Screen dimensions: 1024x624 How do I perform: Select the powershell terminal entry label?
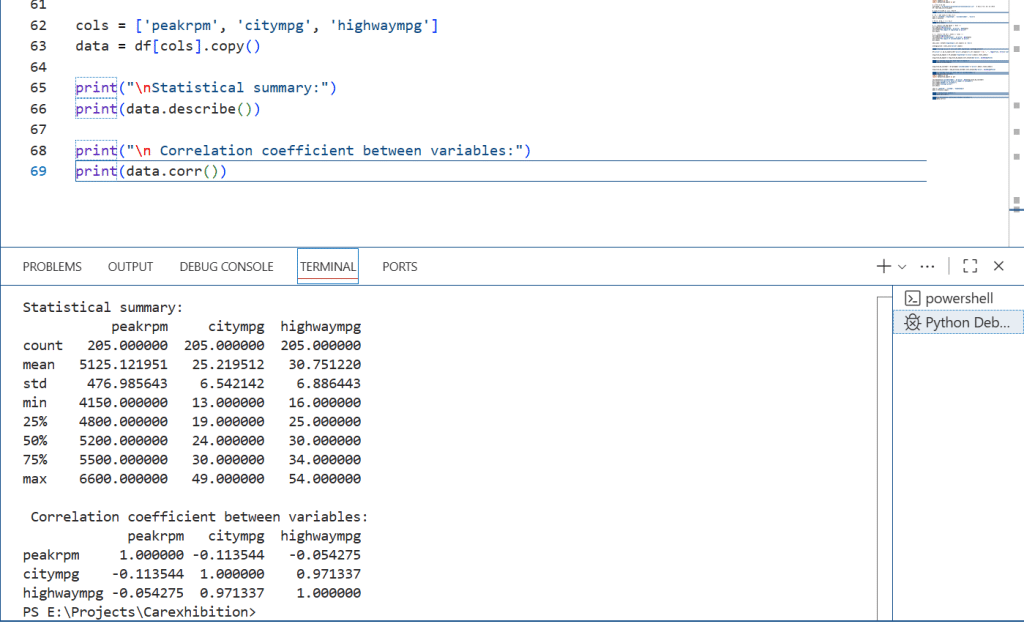tap(960, 298)
